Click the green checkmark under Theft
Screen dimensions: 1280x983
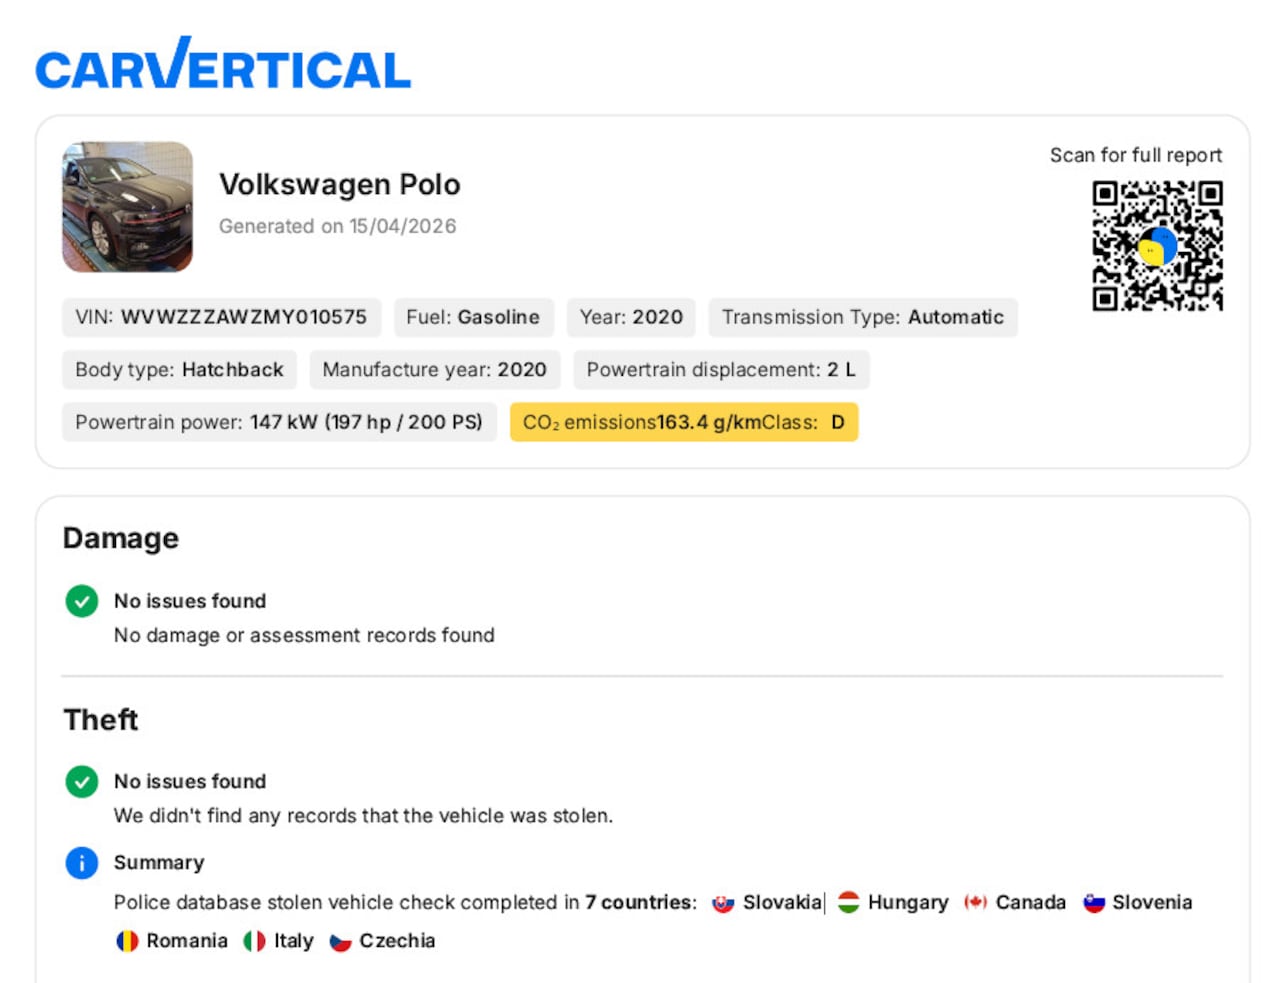coord(82,781)
